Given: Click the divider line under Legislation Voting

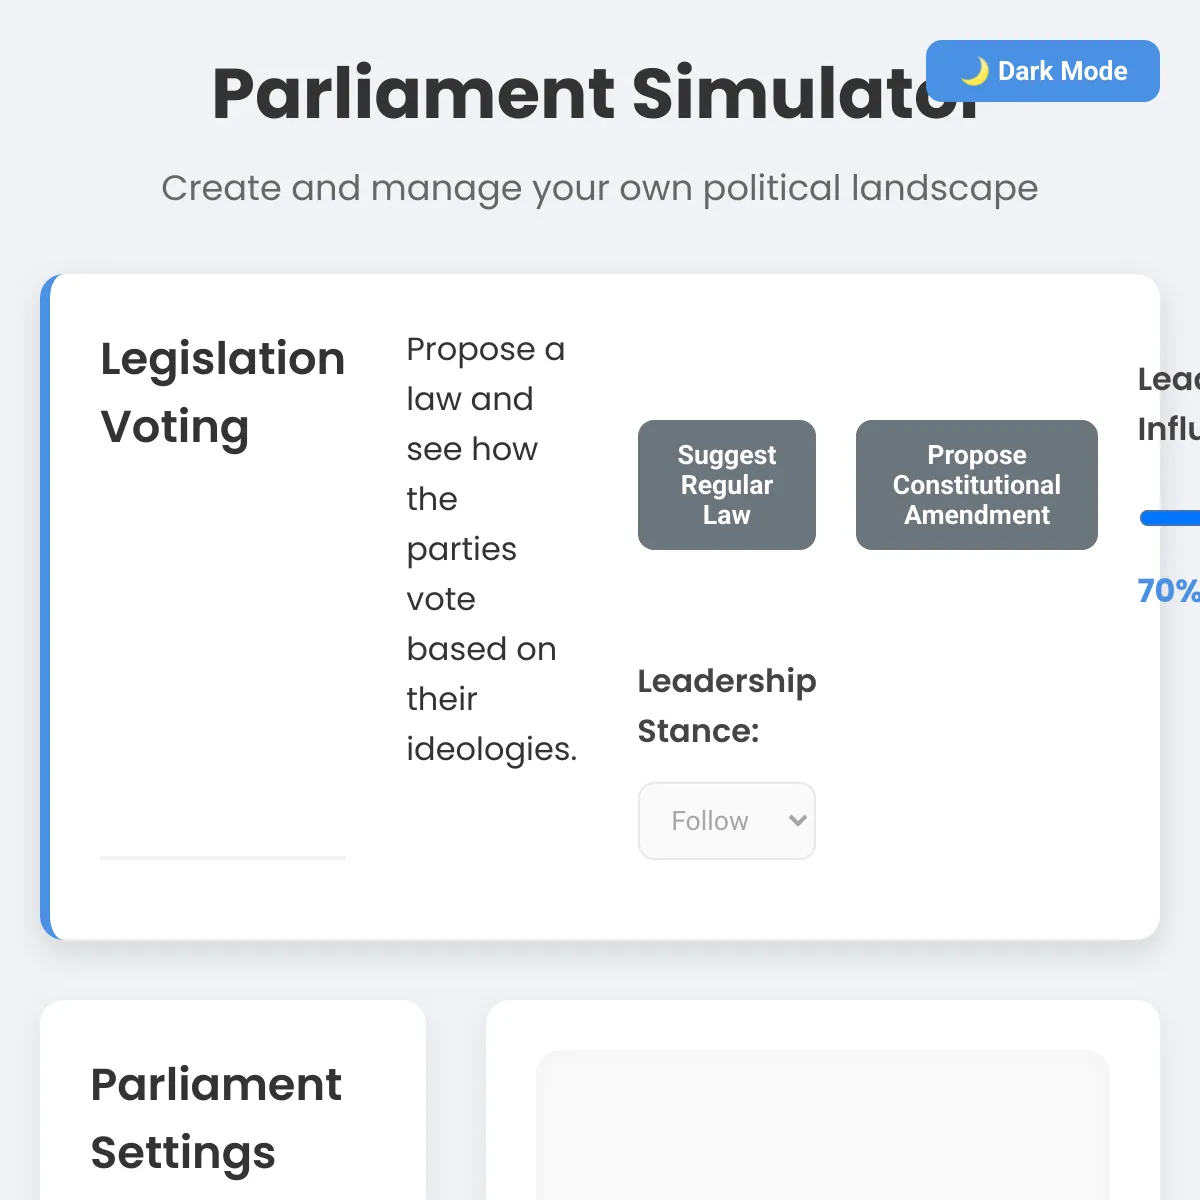Looking at the screenshot, I should pos(223,857).
